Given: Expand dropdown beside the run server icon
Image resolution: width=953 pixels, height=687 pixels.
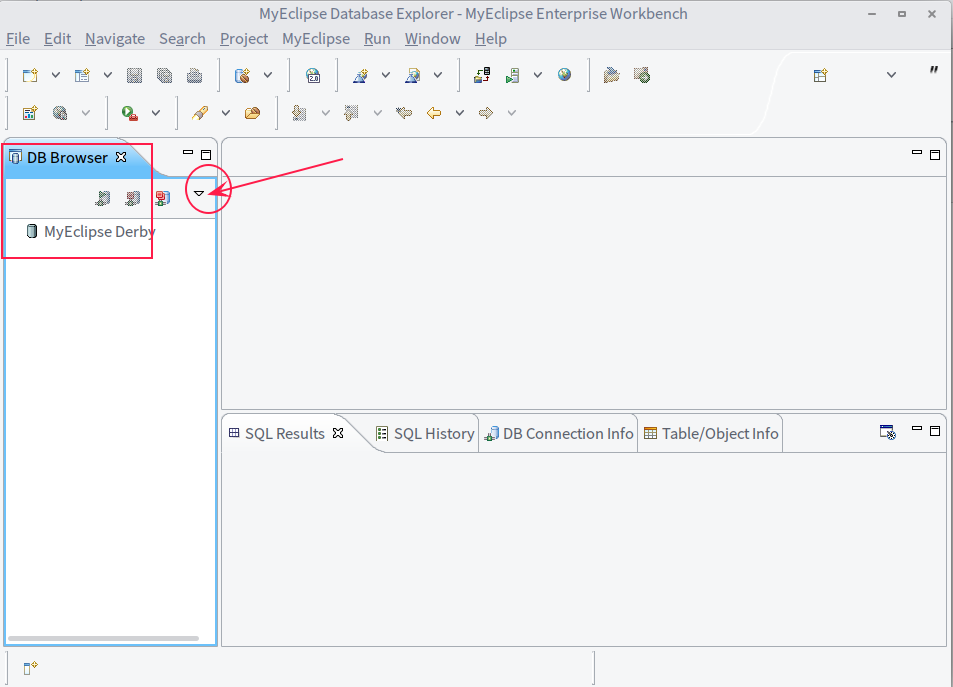Looking at the screenshot, I should pos(537,75).
